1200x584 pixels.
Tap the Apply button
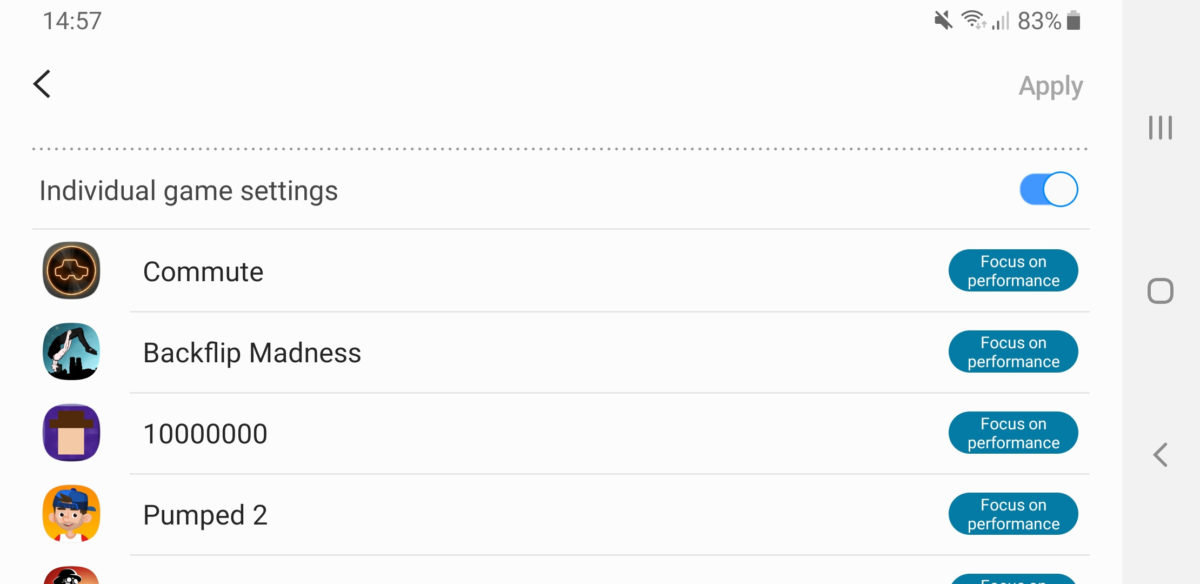pyautogui.click(x=1050, y=87)
